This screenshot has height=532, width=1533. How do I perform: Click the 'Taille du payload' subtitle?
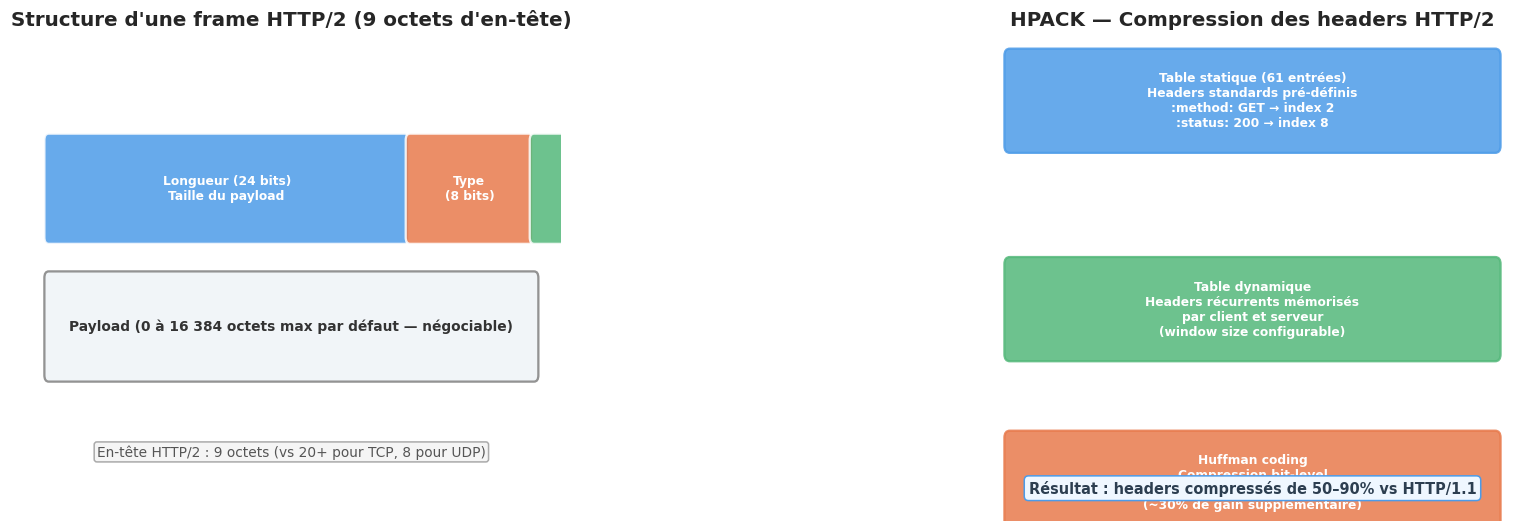pos(226,196)
